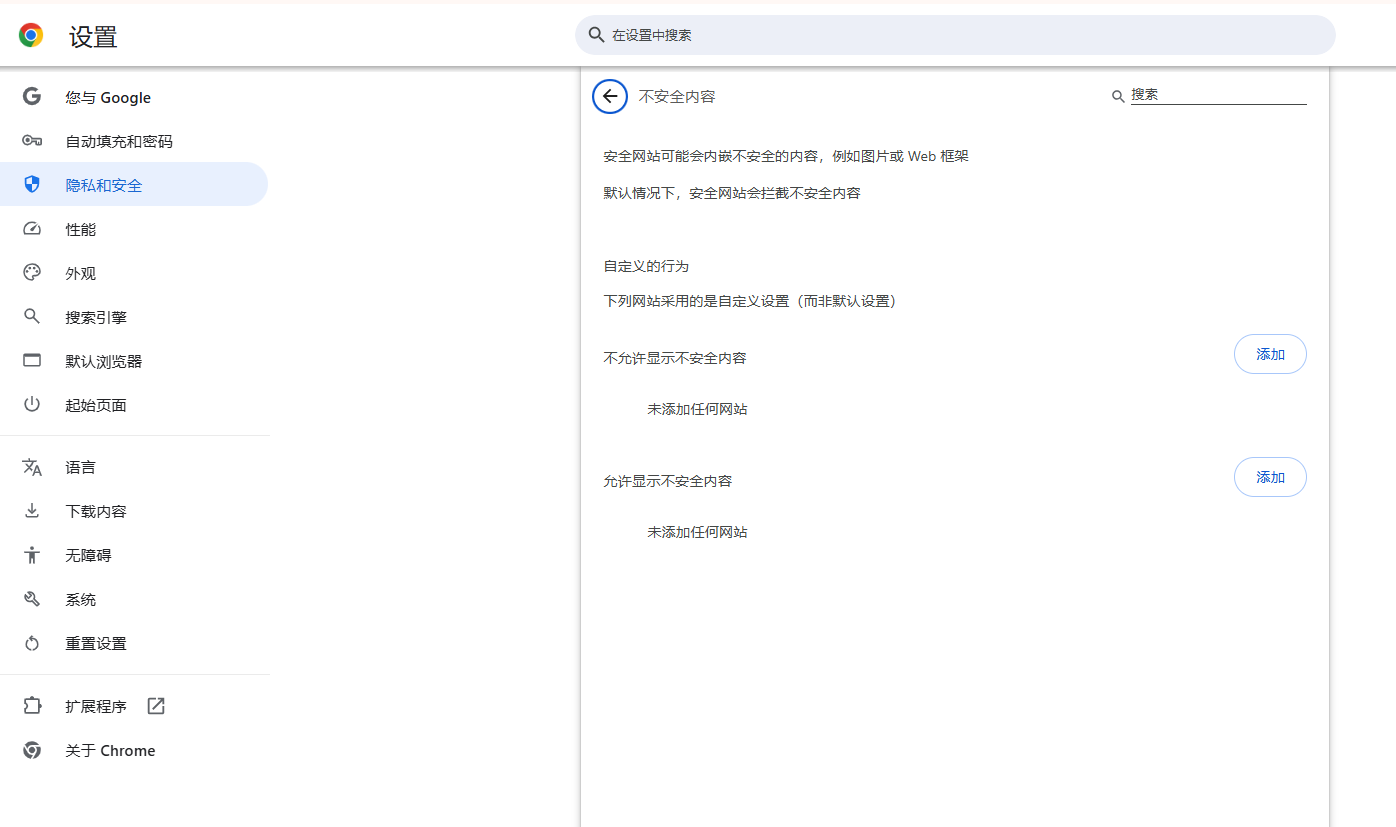
Task: Click 未添加任何网站 under 不允许显示不安全内容
Action: (x=697, y=409)
